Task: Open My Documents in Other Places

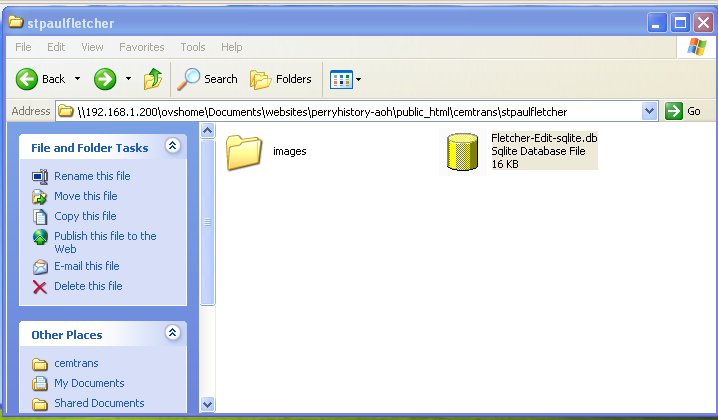Action: pos(89,383)
